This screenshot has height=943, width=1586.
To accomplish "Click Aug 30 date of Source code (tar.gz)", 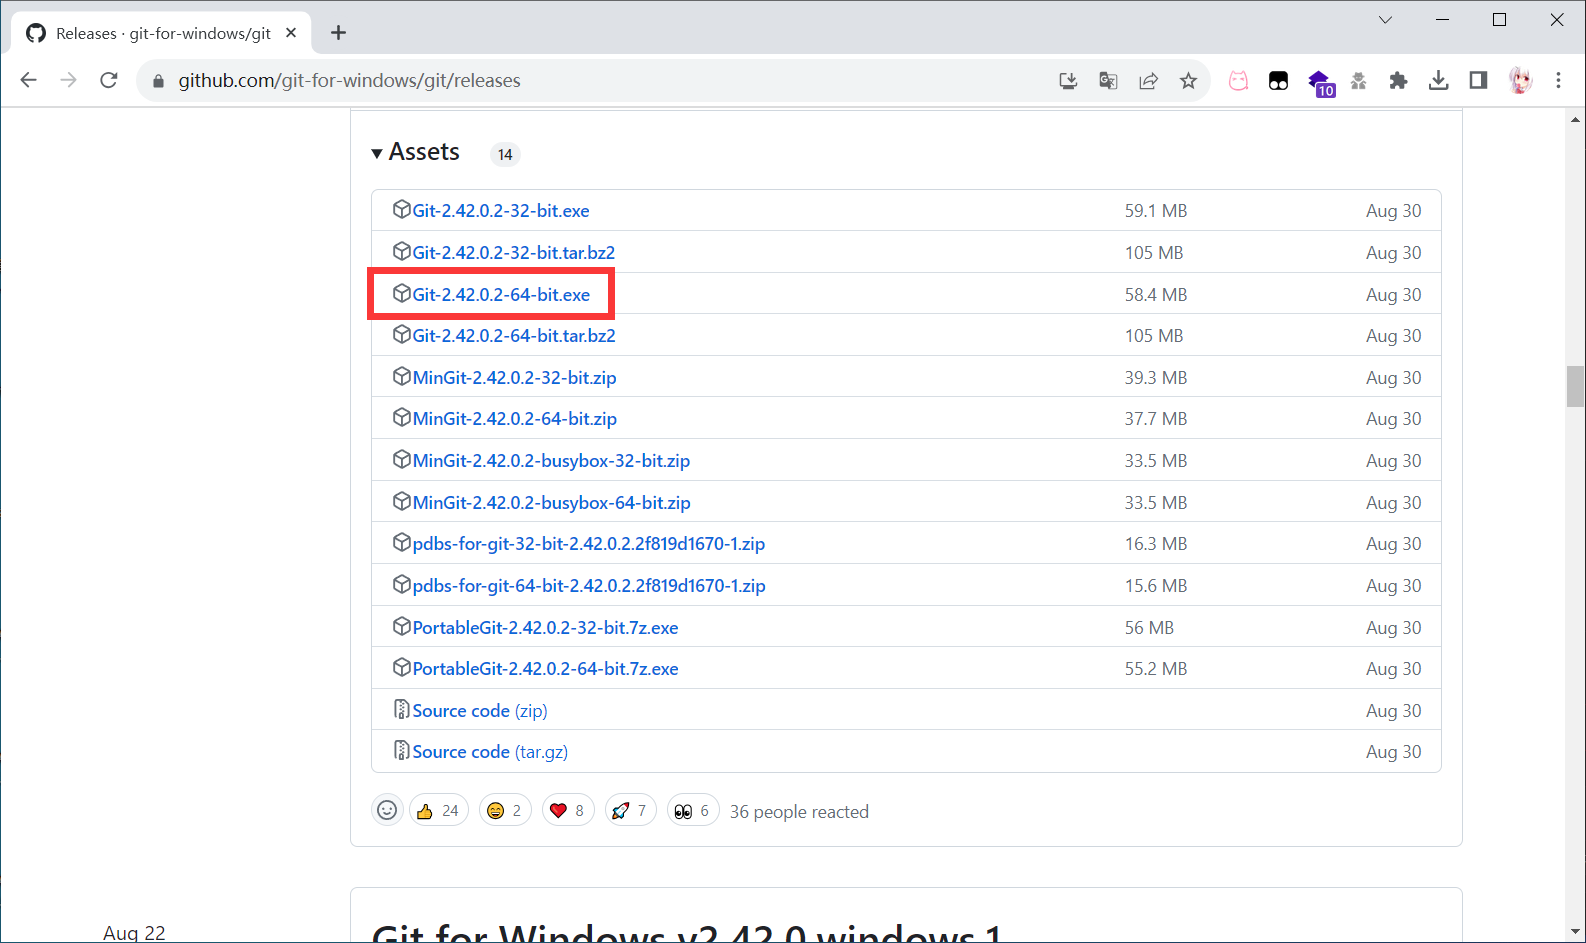I will tap(1394, 752).
